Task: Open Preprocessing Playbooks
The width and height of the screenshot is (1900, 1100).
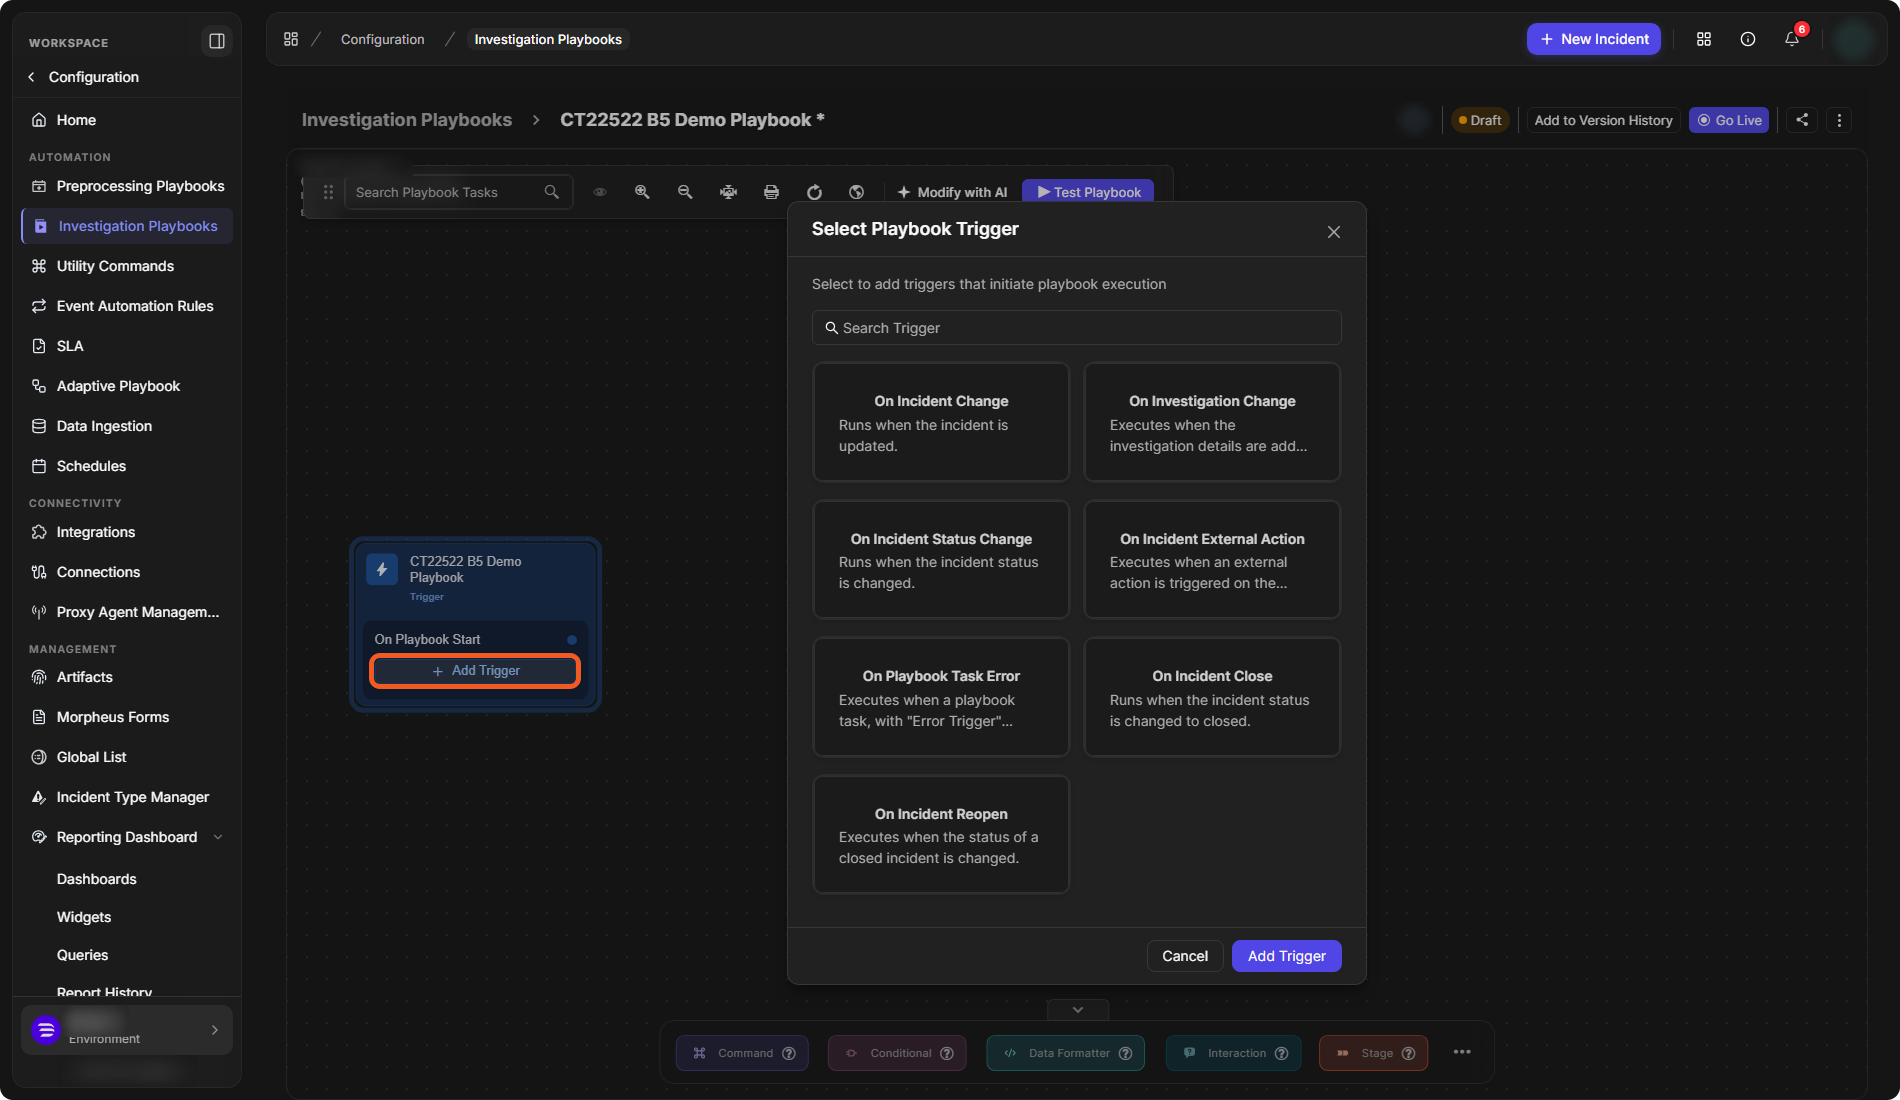Action: tap(127, 186)
